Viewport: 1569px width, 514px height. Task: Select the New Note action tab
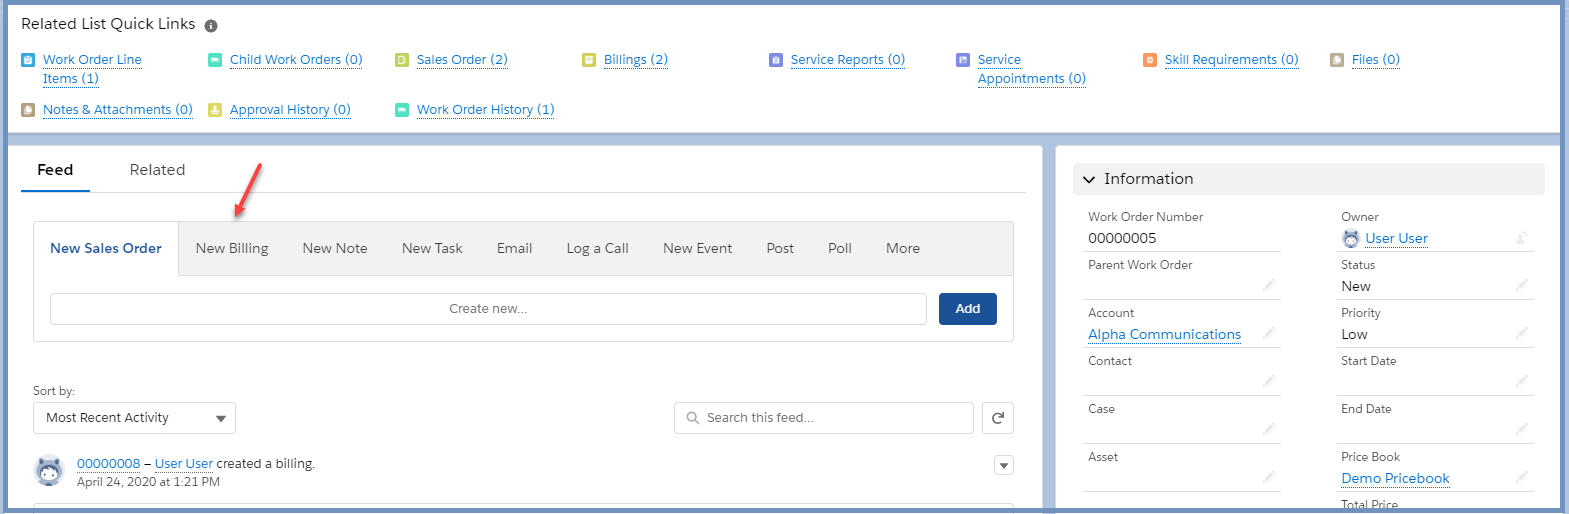click(x=335, y=248)
